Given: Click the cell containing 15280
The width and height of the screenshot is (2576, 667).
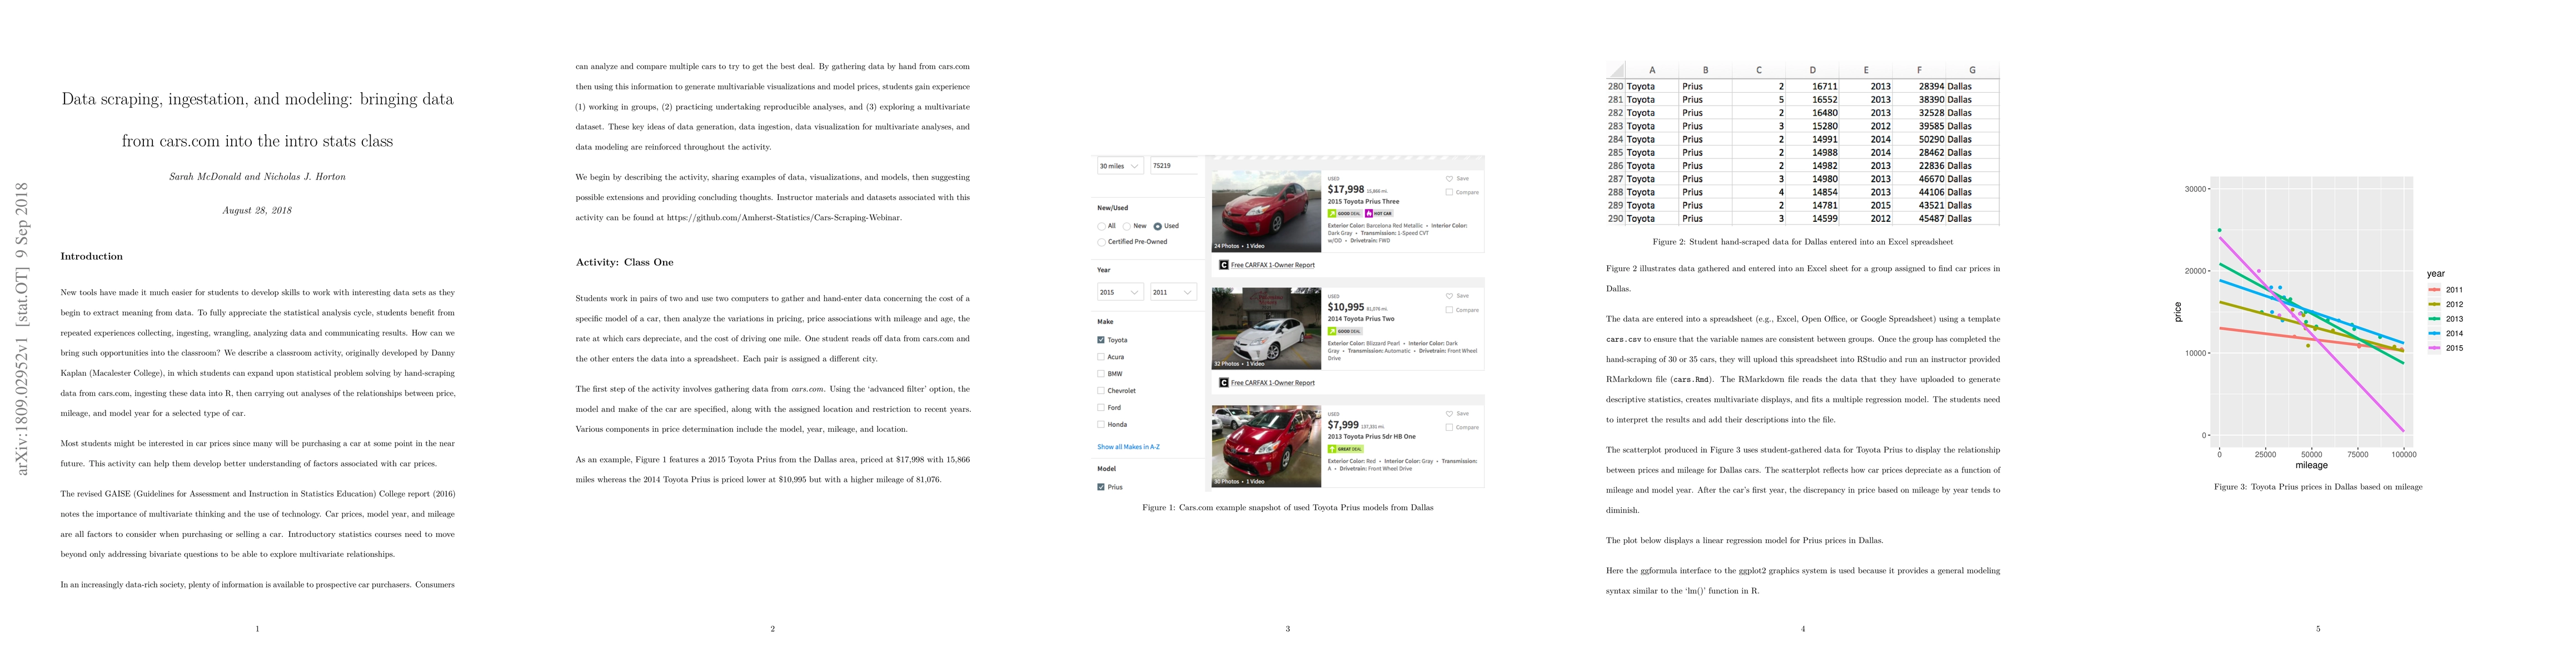Looking at the screenshot, I should point(1812,126).
